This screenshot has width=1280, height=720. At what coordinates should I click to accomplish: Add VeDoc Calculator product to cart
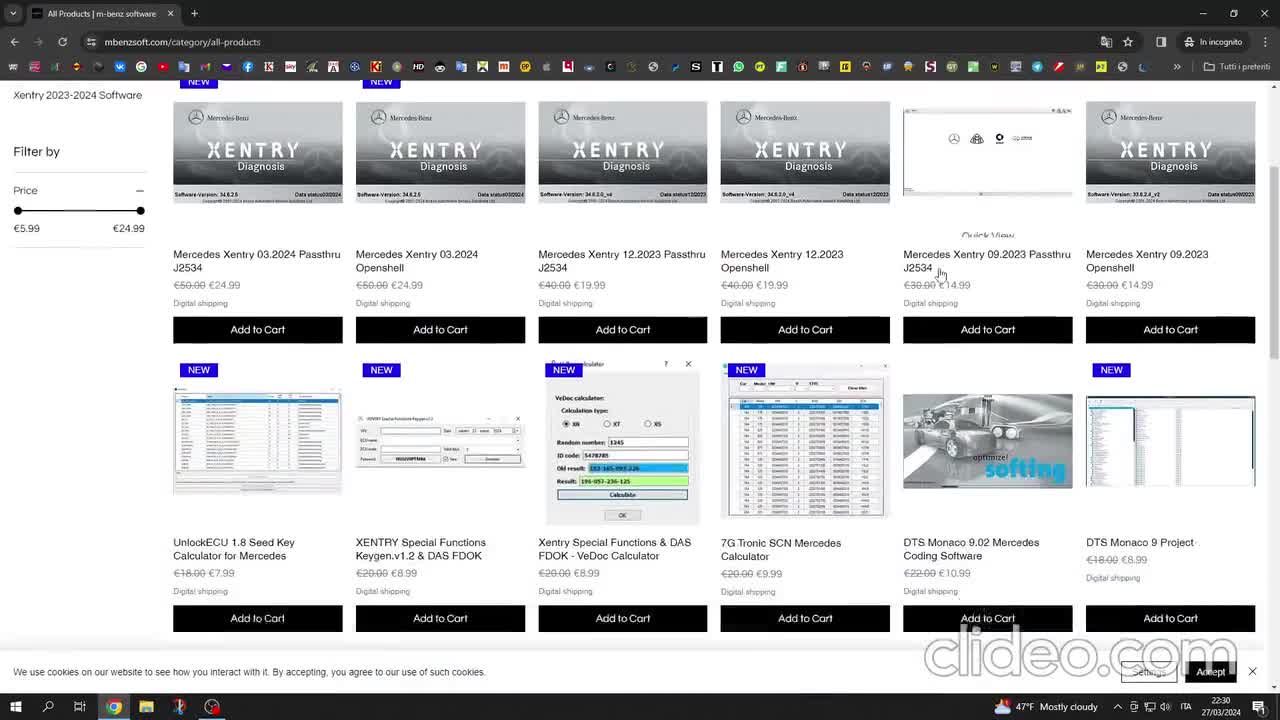[x=623, y=618]
